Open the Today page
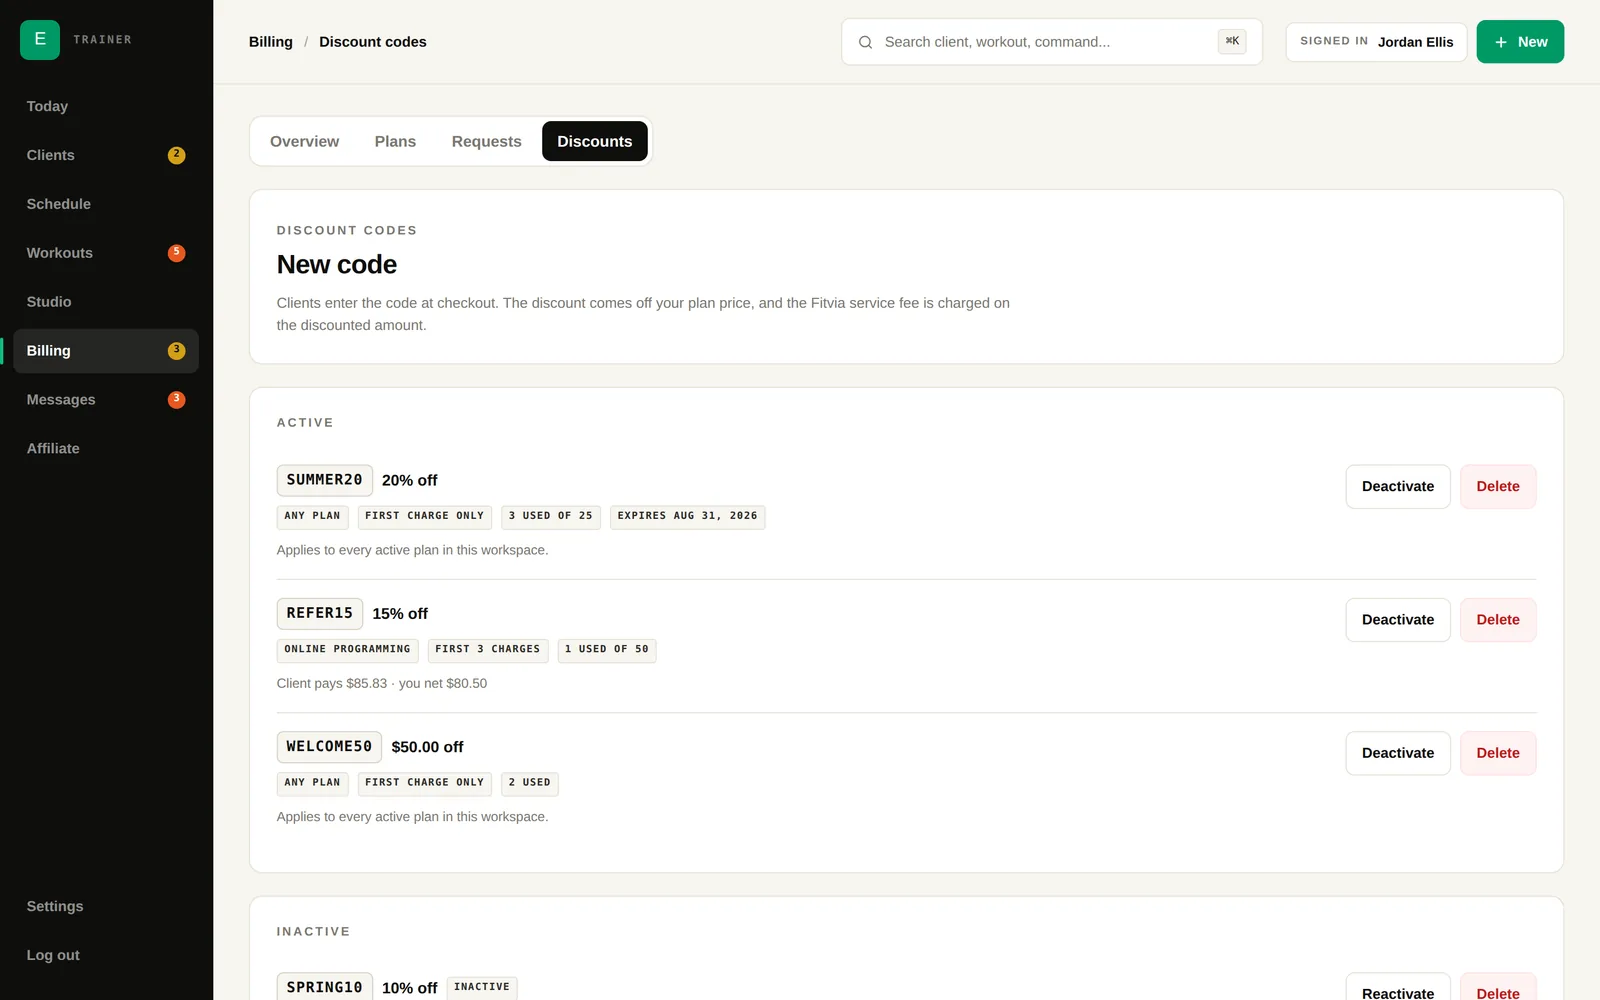1600x1000 pixels. pyautogui.click(x=106, y=106)
